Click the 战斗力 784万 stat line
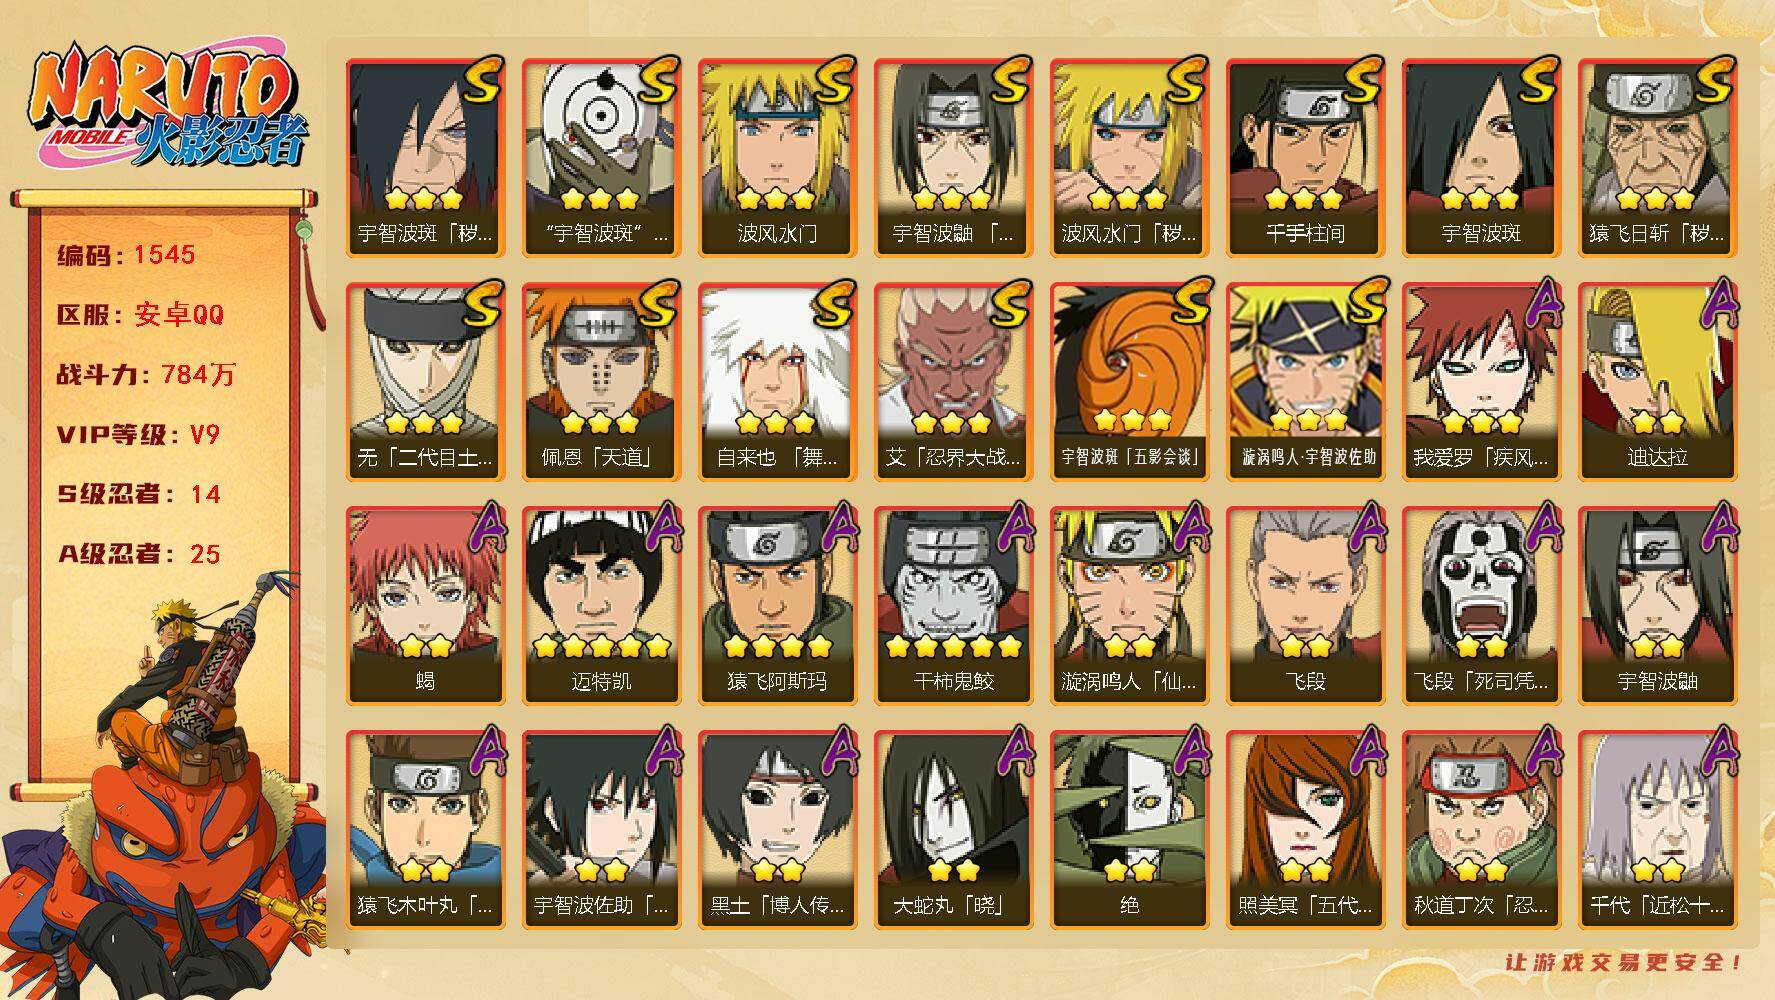This screenshot has width=1775, height=1000. [146, 374]
